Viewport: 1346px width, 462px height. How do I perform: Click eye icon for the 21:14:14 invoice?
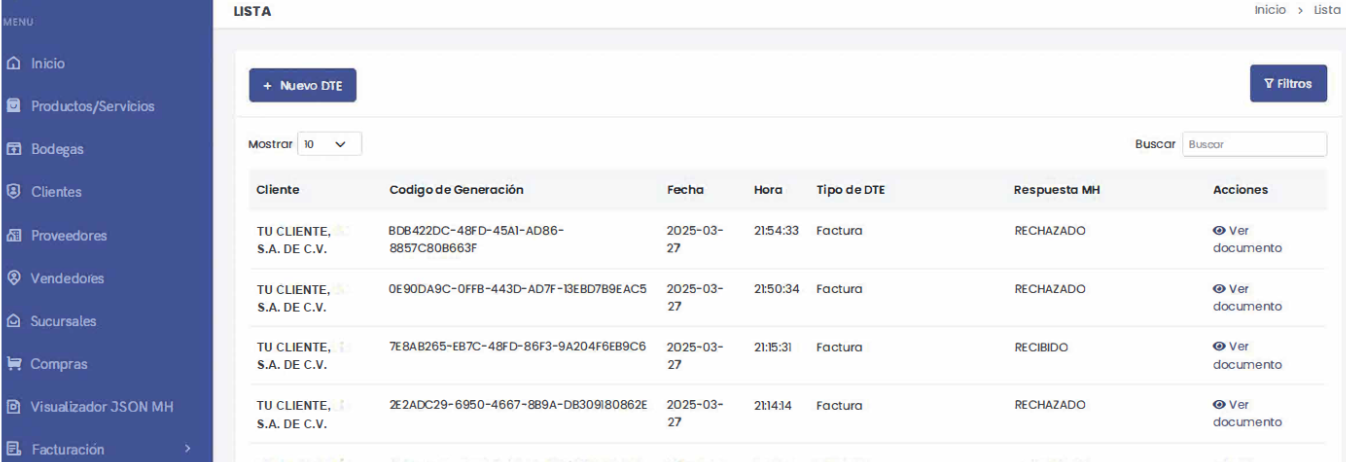tap(1219, 405)
